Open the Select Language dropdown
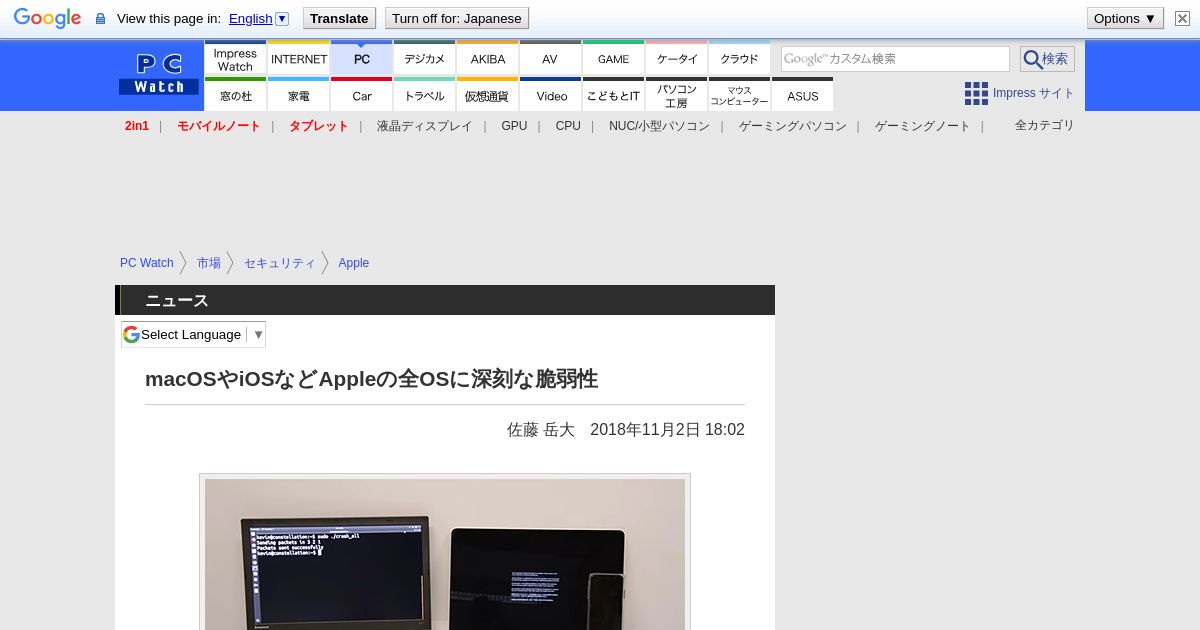This screenshot has height=630, width=1200. coord(194,334)
